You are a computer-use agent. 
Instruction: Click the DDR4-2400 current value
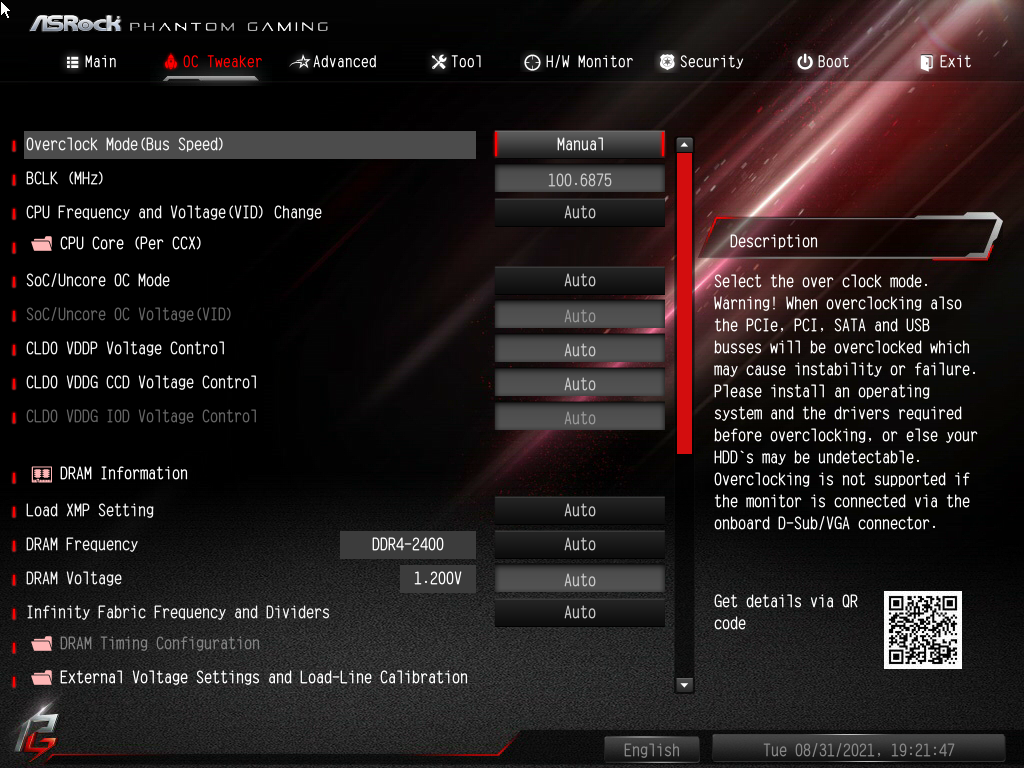408,545
